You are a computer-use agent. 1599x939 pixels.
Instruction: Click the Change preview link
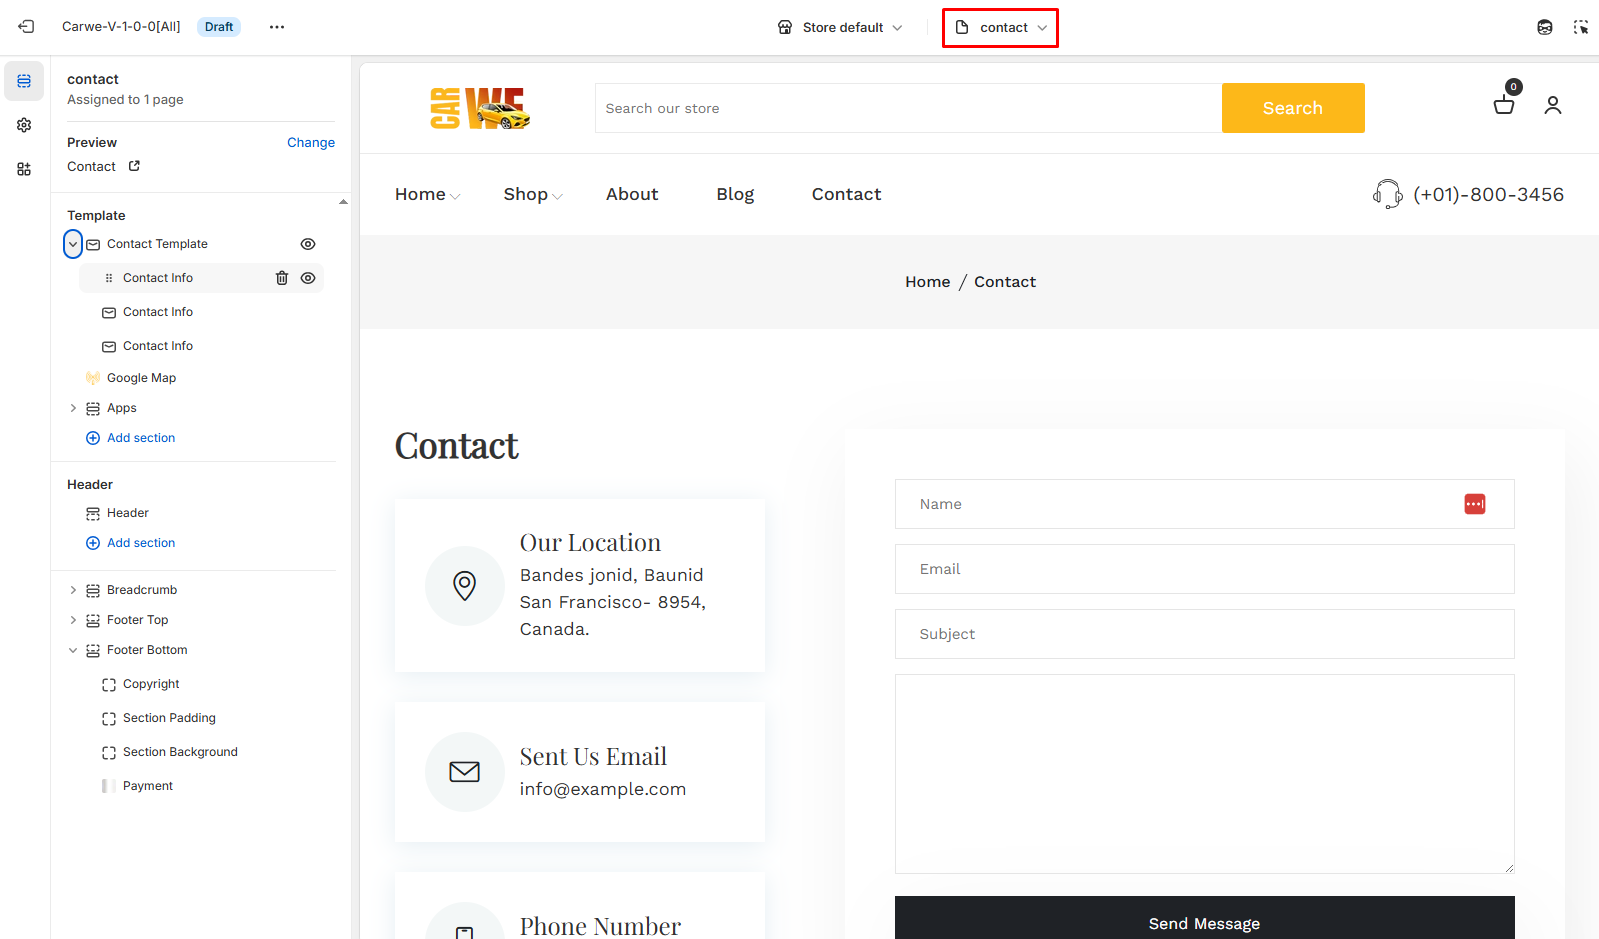click(310, 143)
